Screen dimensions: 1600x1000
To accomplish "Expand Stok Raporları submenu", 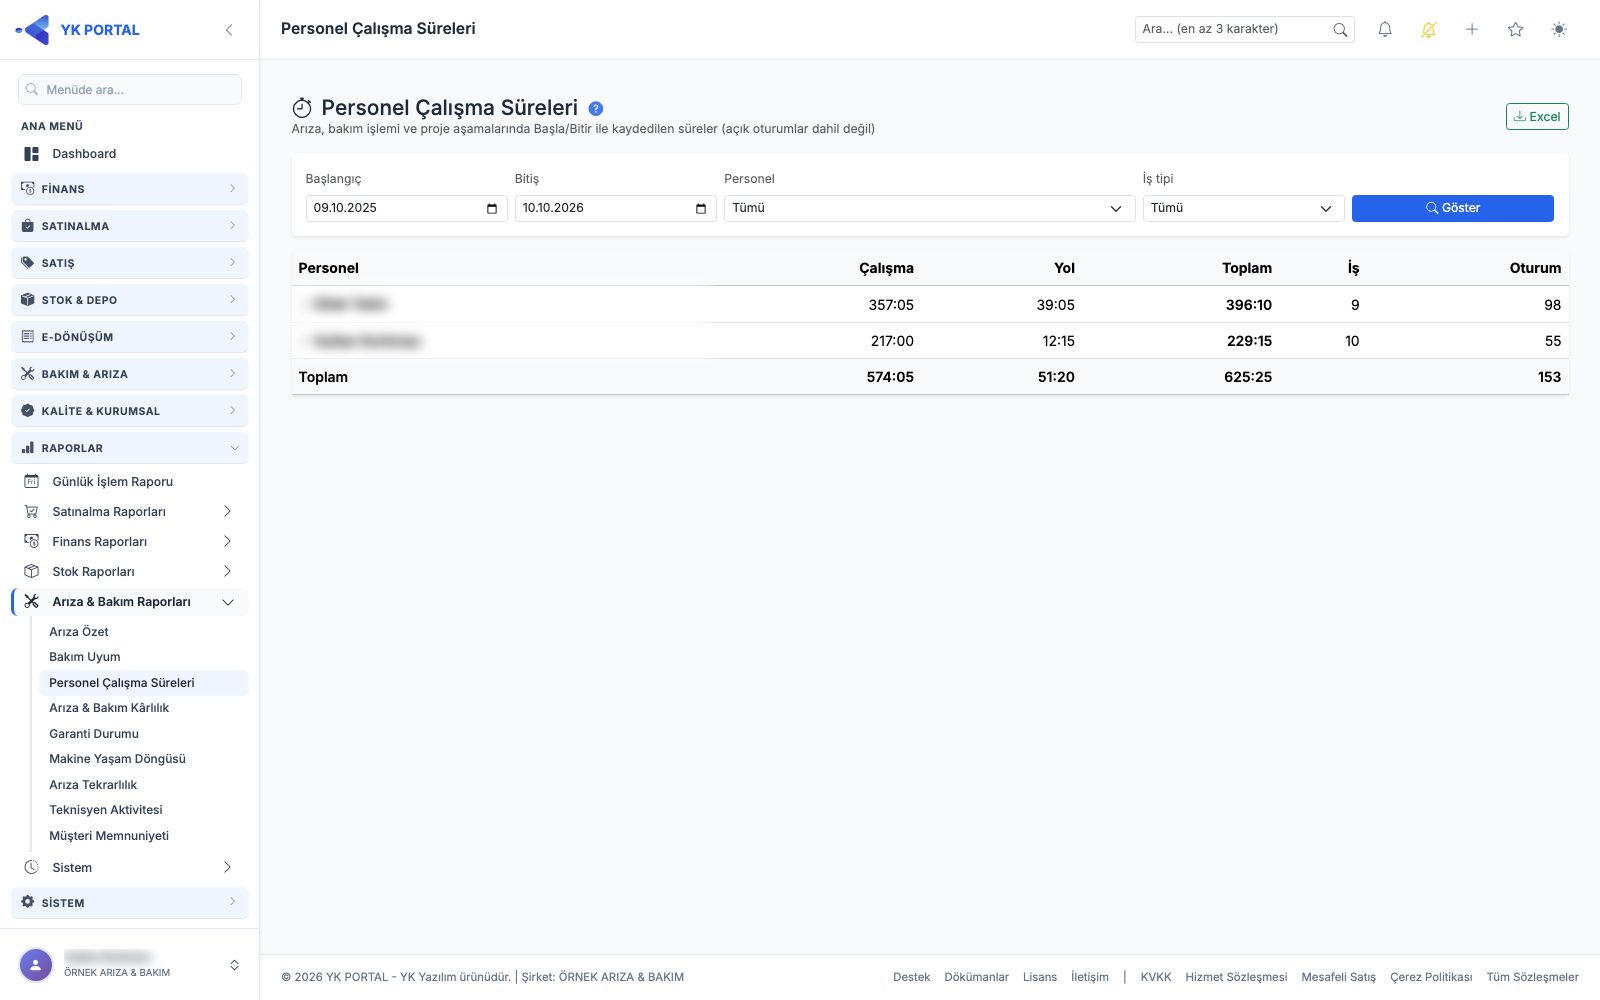I will click(130, 572).
